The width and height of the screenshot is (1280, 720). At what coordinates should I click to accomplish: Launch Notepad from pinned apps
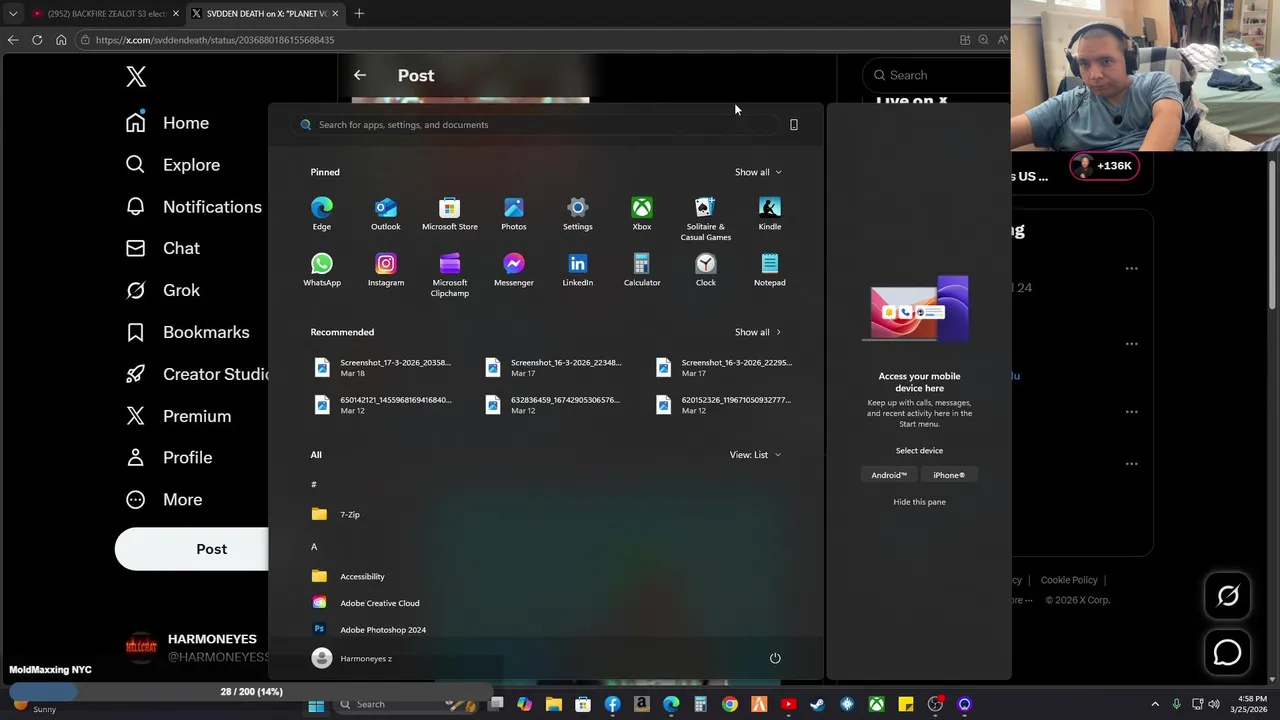point(769,270)
